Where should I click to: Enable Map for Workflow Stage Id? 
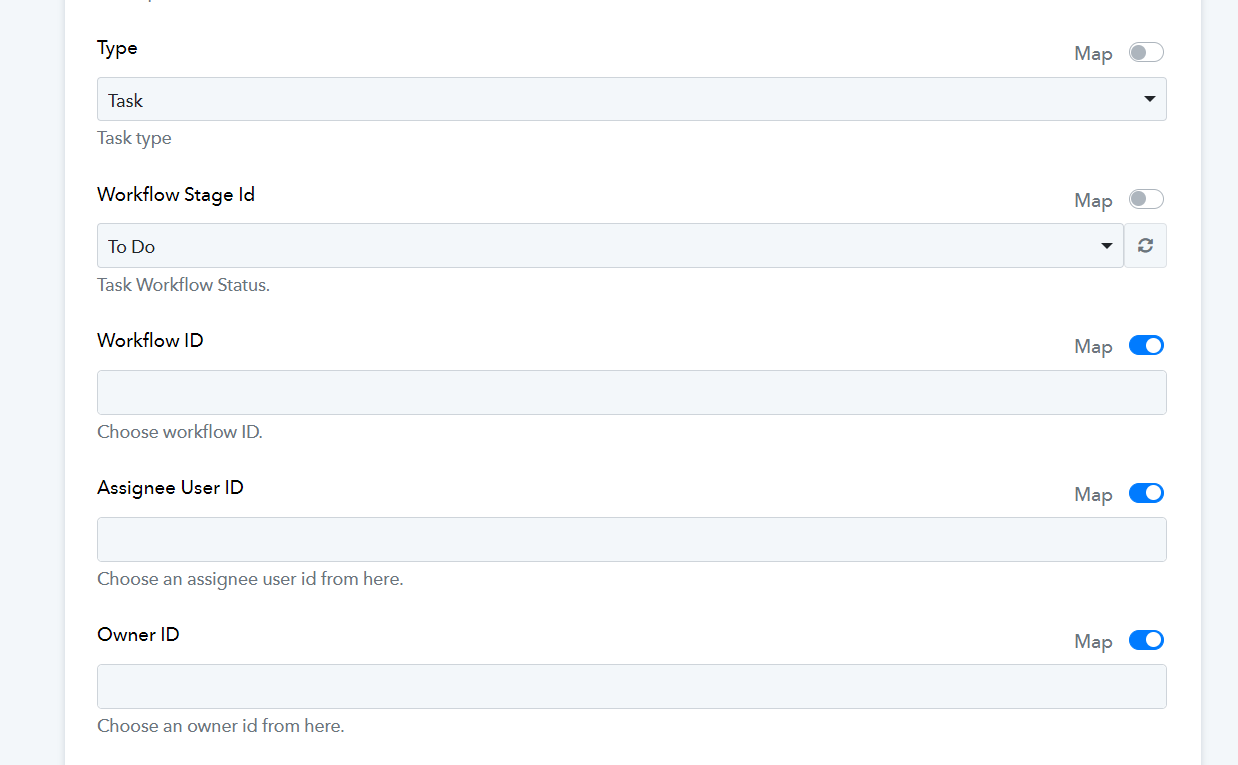(1146, 199)
